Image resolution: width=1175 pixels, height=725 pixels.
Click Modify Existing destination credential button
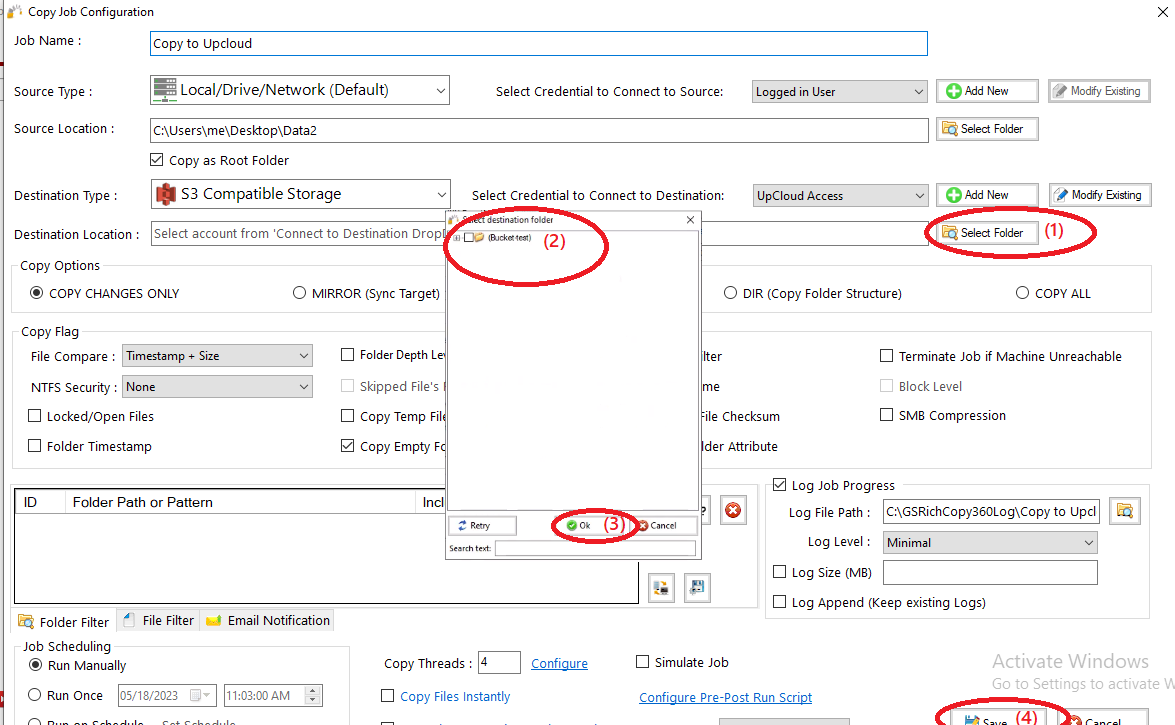pos(1099,195)
